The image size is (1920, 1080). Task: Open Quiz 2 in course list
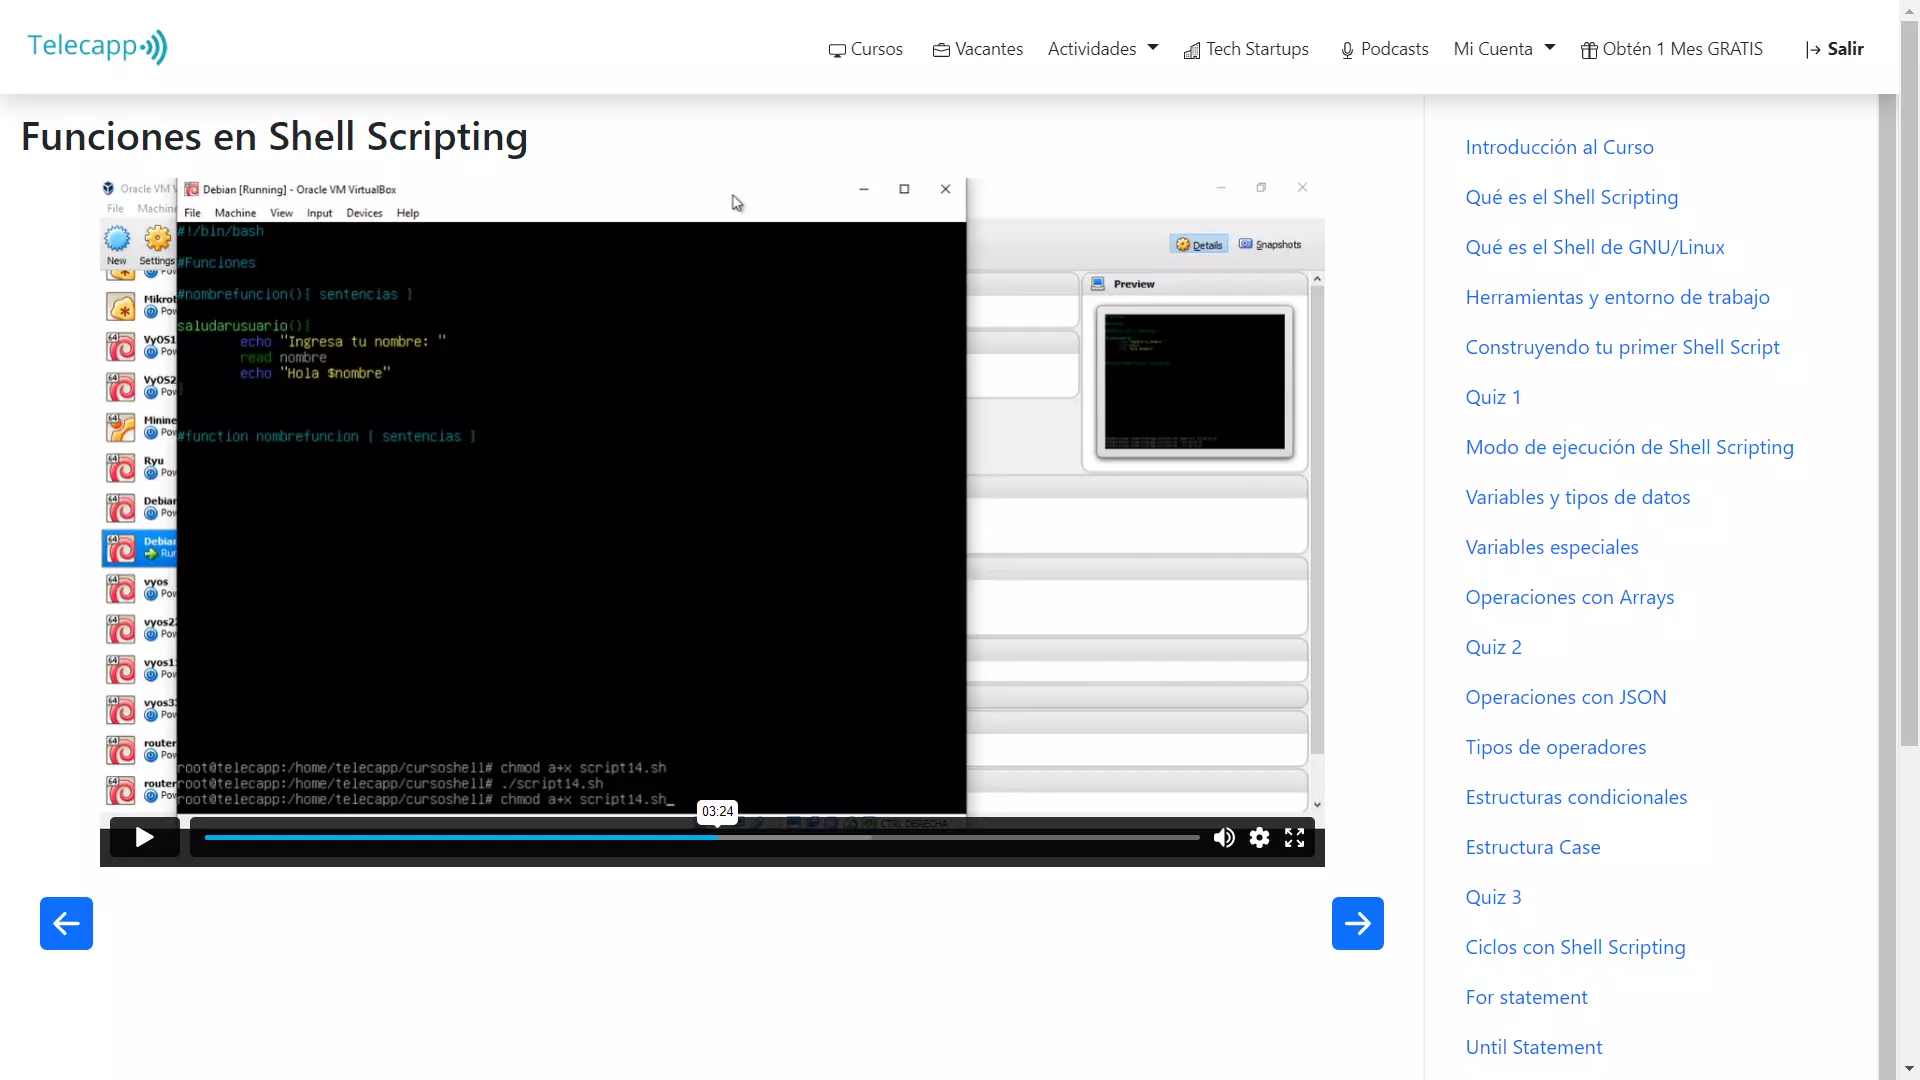click(1493, 647)
